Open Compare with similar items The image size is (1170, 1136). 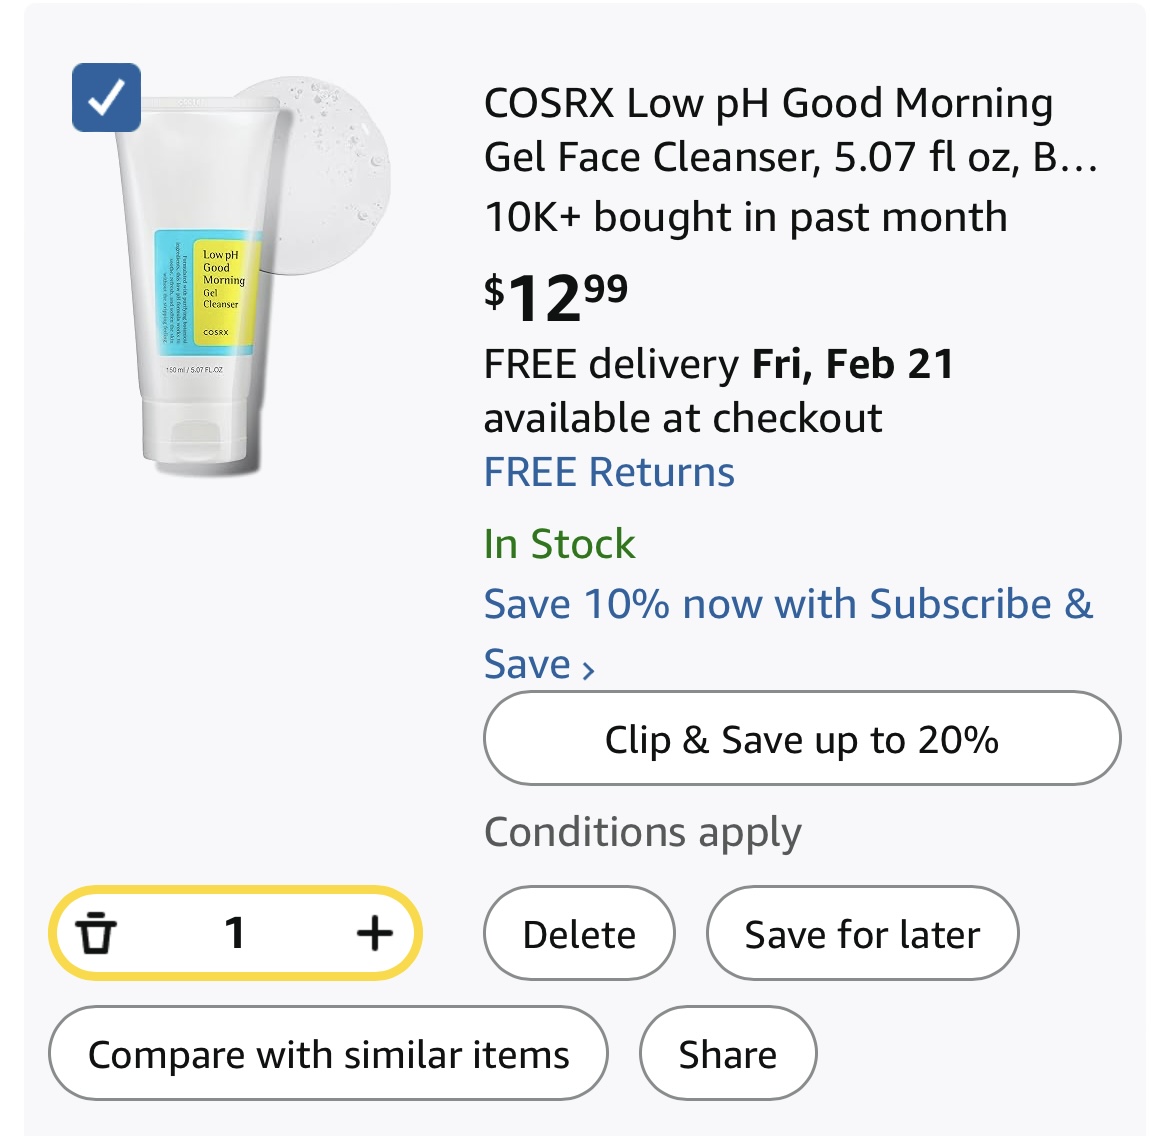coord(328,1055)
